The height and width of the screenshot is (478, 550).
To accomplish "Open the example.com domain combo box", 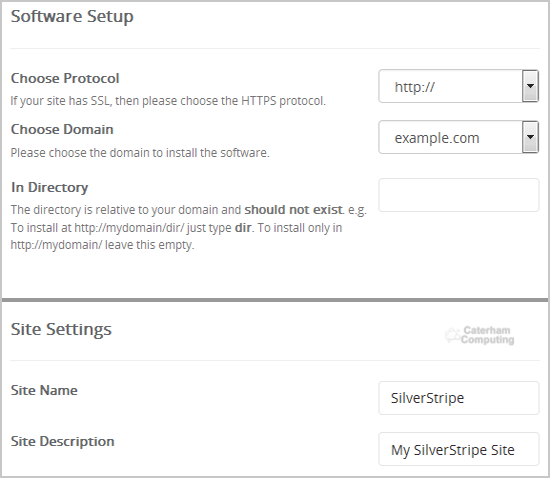I will point(458,137).
